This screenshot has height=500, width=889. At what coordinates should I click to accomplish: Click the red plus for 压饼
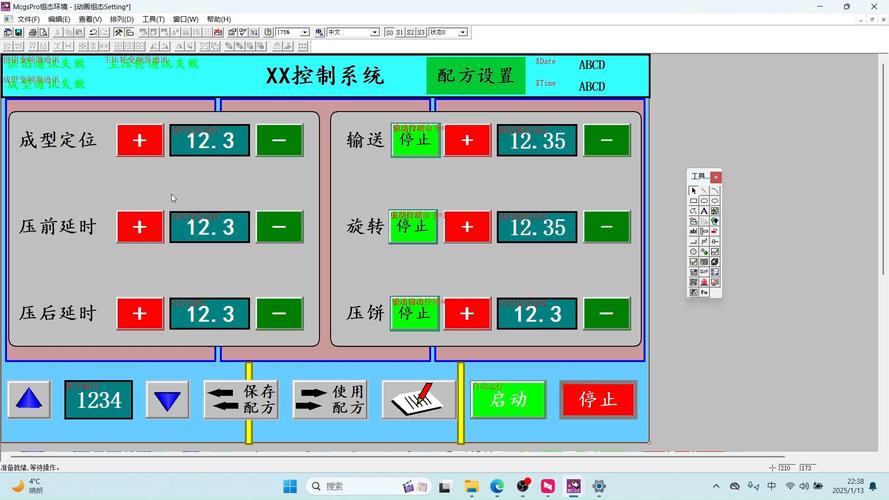(x=467, y=313)
